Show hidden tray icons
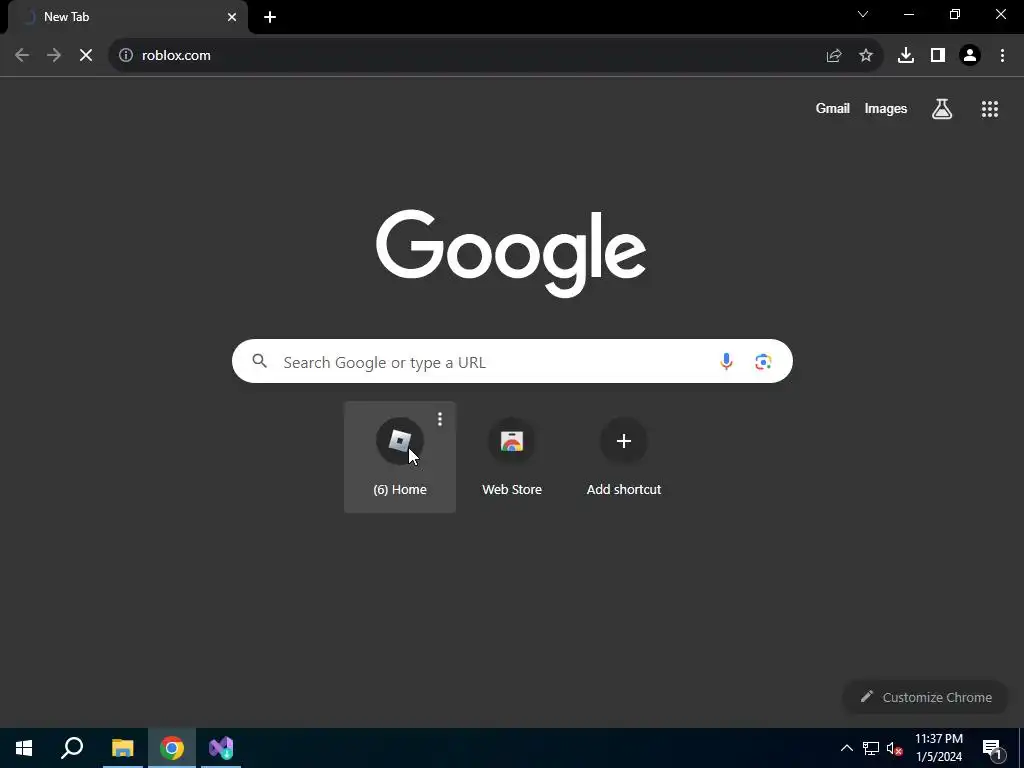 coord(846,748)
